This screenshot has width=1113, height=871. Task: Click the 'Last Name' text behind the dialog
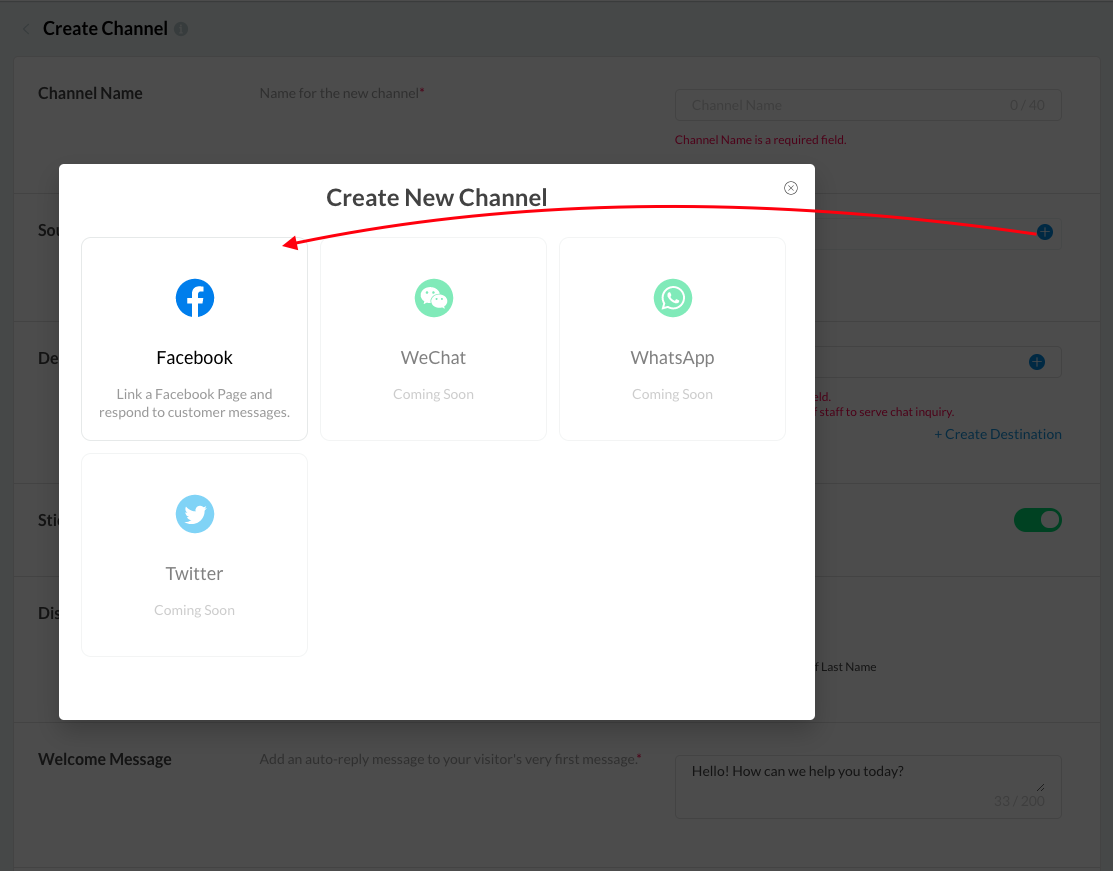(x=848, y=667)
